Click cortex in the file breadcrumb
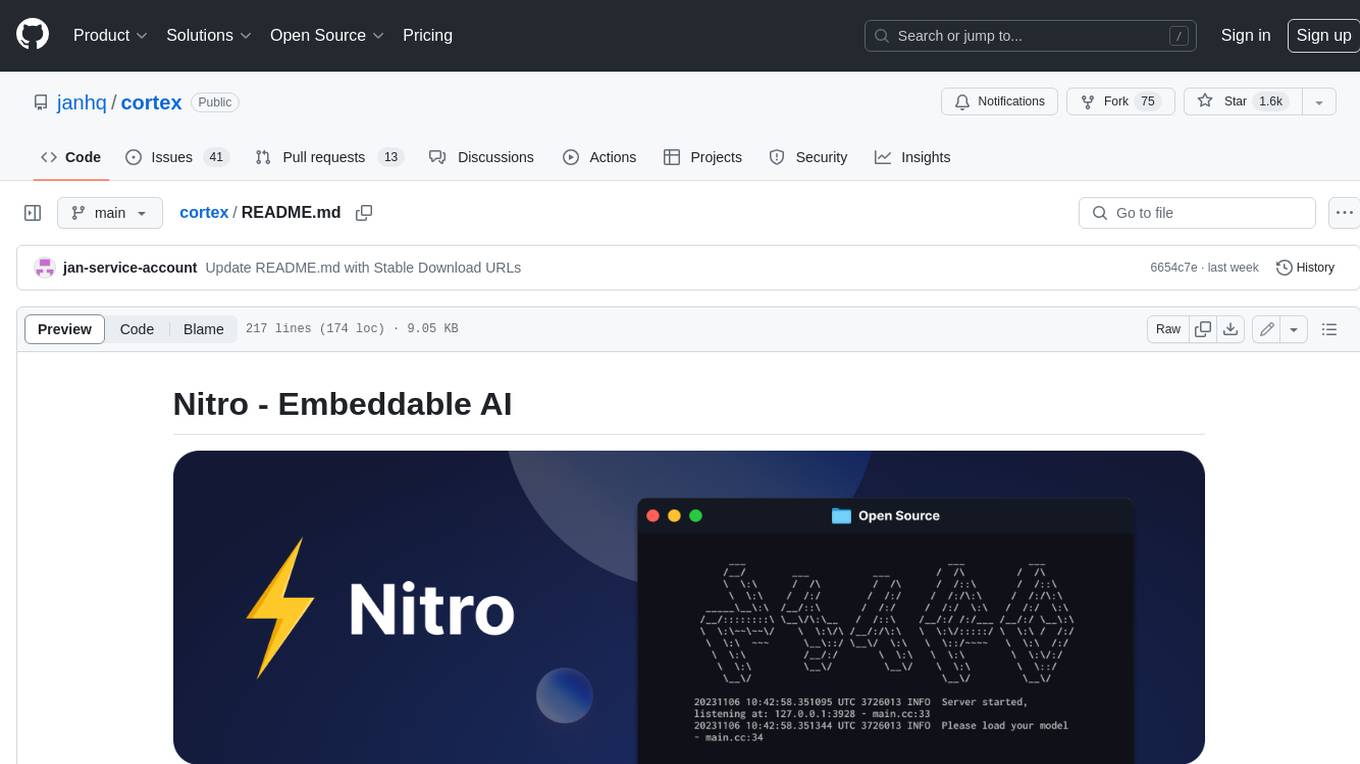 point(204,212)
